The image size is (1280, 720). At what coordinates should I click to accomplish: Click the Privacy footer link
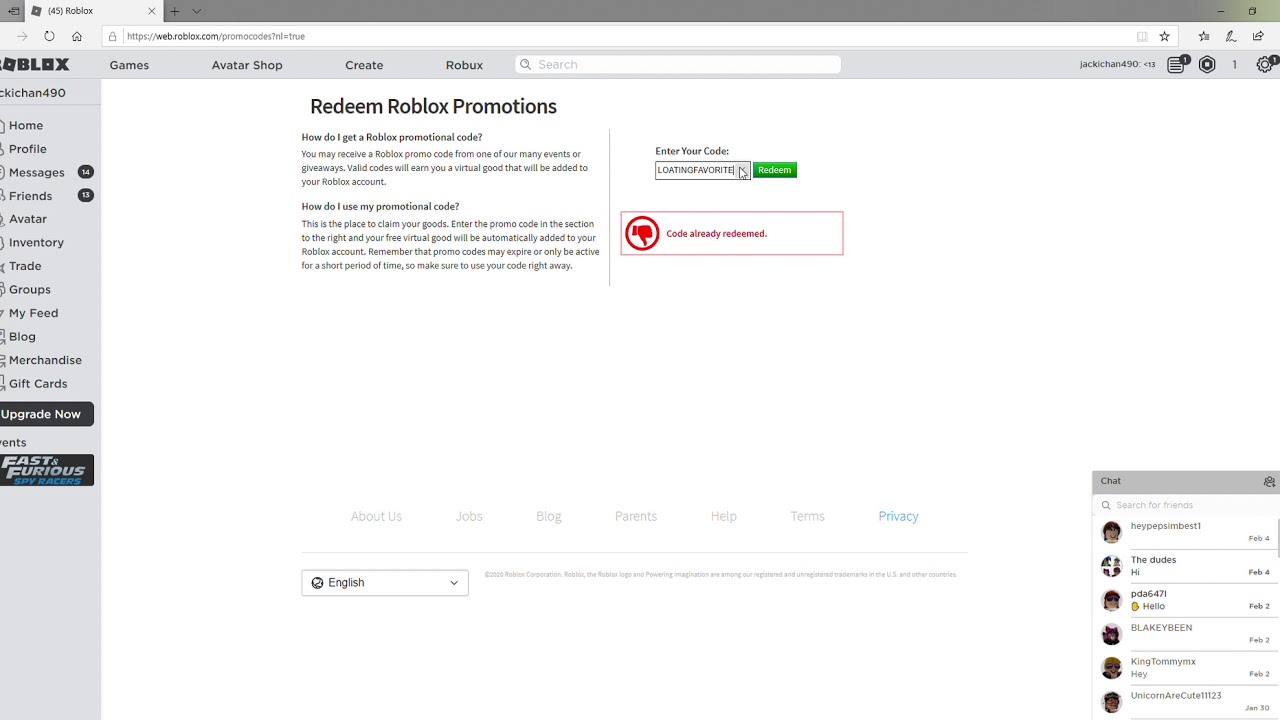coord(898,516)
